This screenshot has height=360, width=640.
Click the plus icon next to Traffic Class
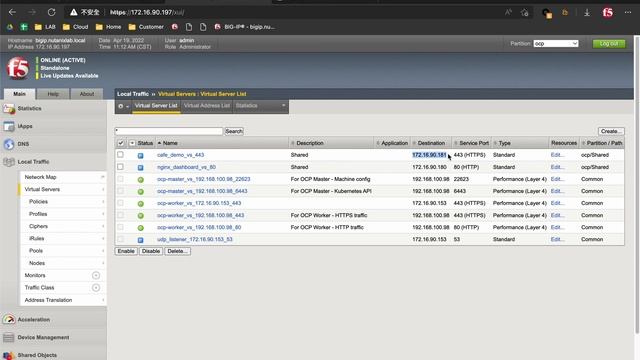click(96, 288)
